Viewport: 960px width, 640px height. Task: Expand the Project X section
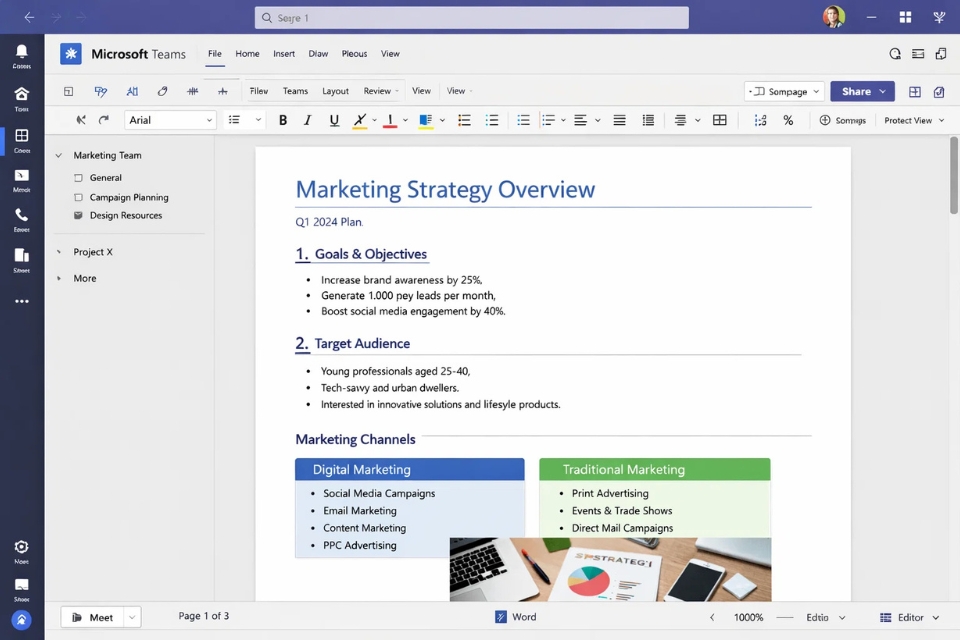coord(58,251)
